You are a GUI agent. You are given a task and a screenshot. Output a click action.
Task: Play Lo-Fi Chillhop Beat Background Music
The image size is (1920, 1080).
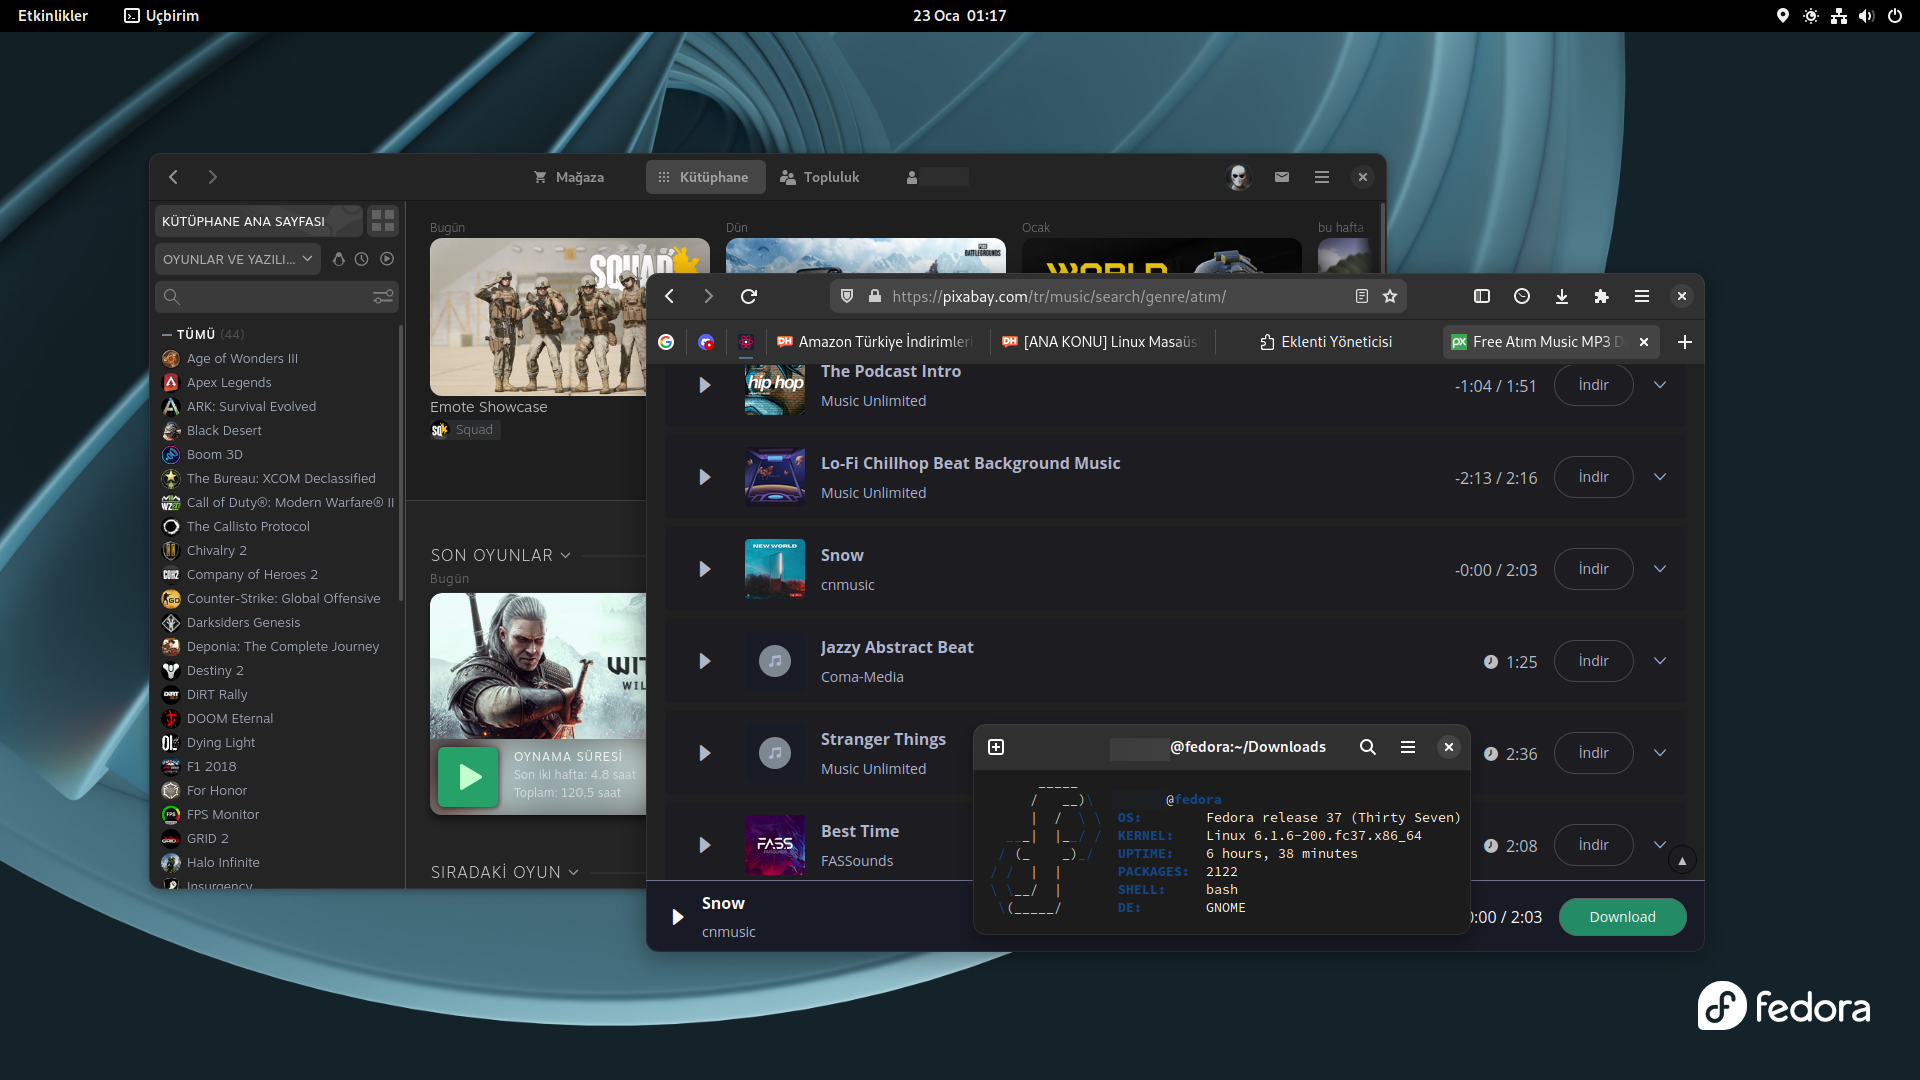click(705, 477)
